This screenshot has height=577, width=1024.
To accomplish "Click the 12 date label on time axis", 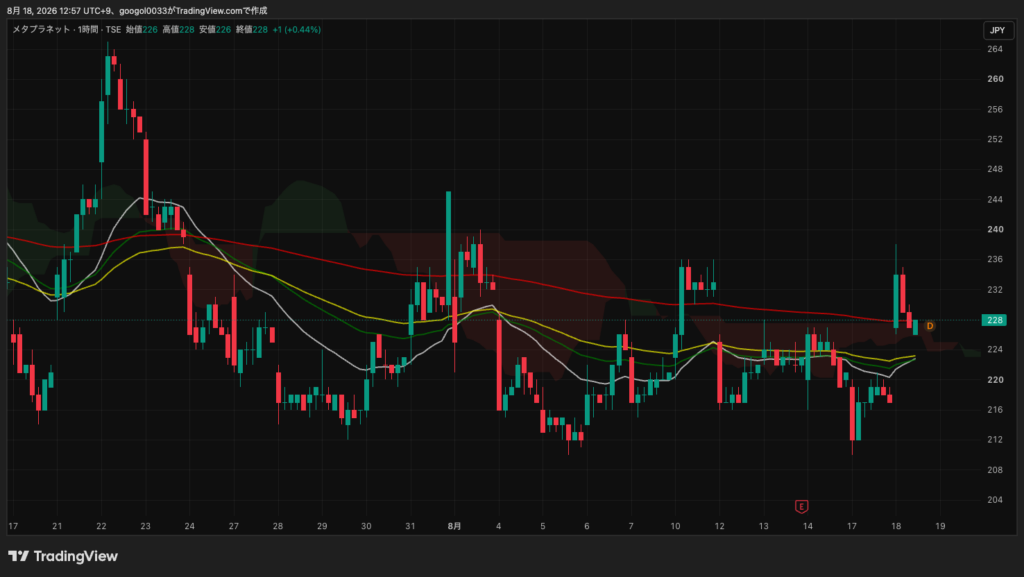I will 720,526.
